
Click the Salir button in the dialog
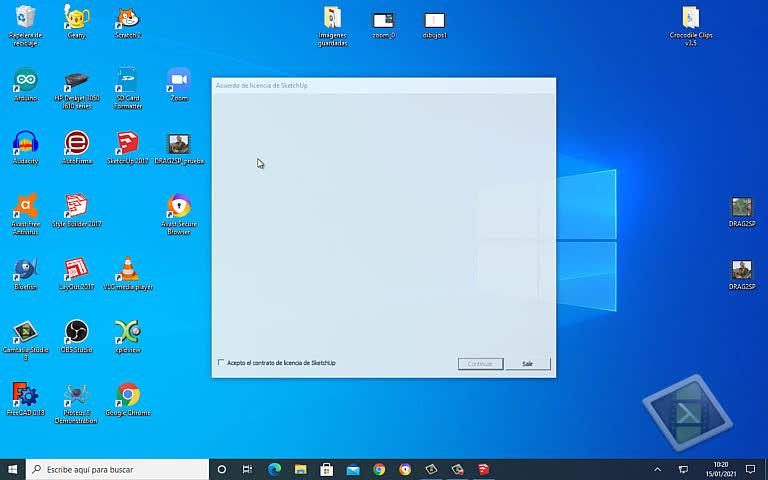(x=527, y=364)
